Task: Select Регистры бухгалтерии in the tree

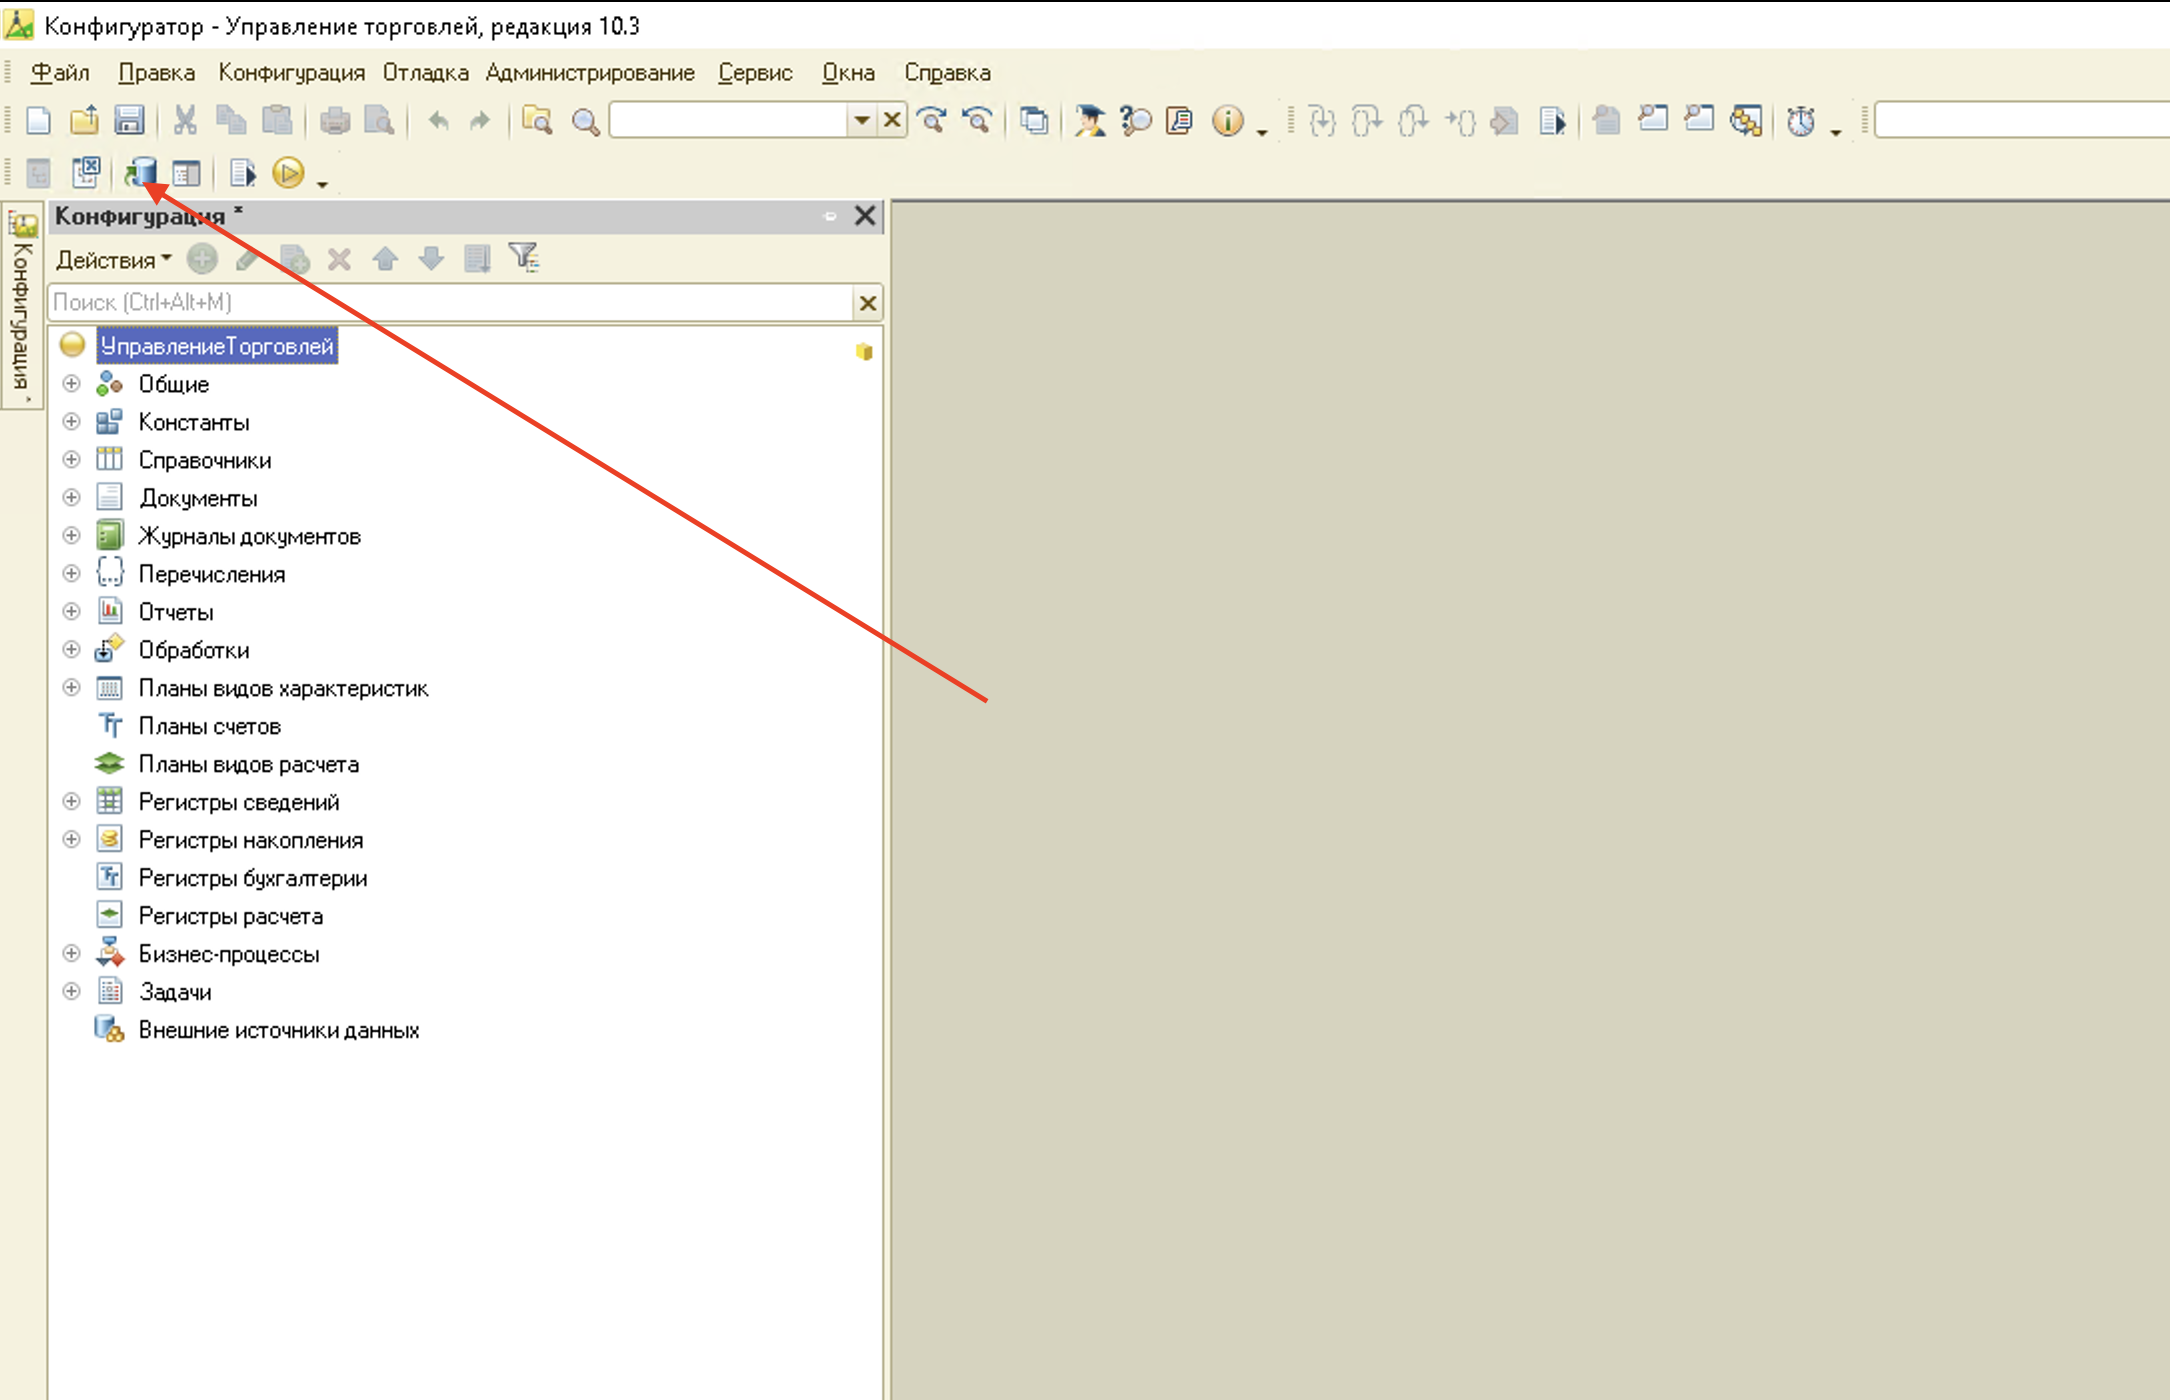Action: [x=253, y=878]
